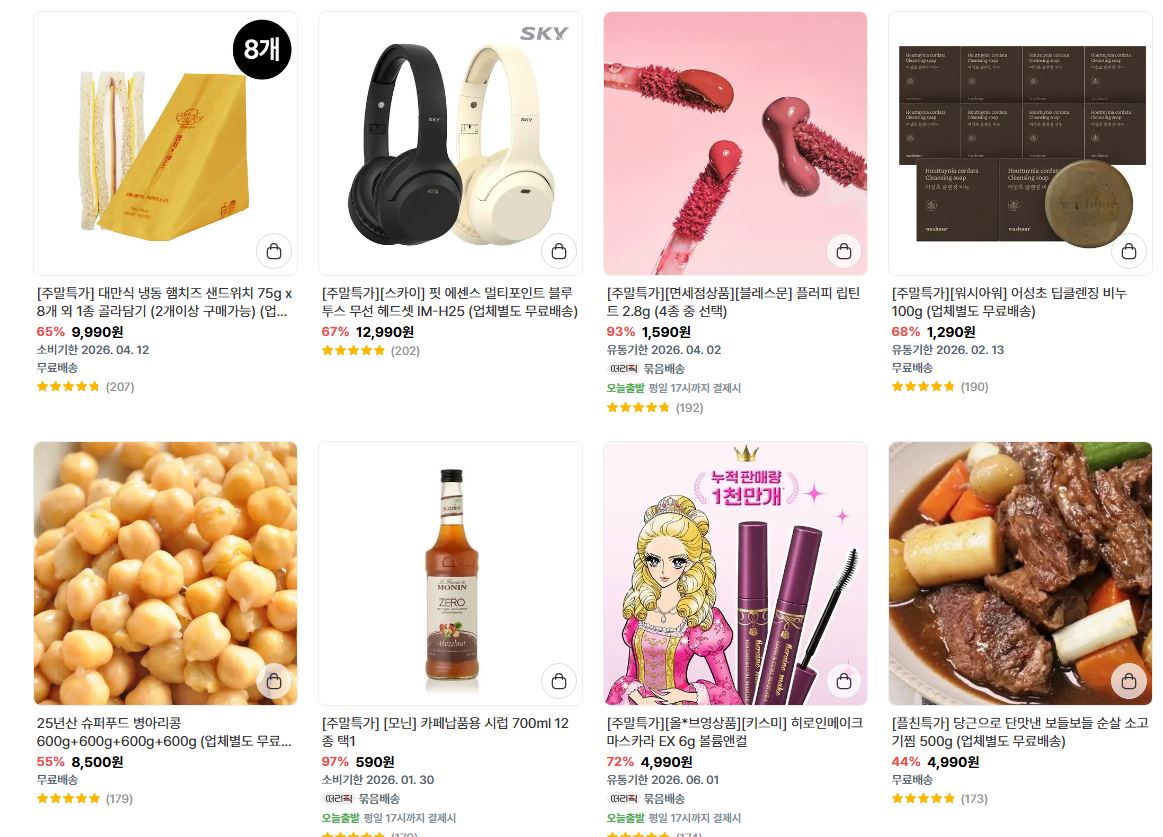Image resolution: width=1163 pixels, height=837 pixels.
Task: Click cart icon on lip tint product
Action: point(843,251)
